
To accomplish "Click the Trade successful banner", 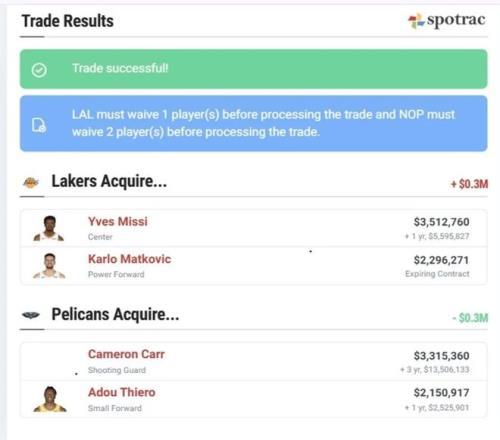I will [254, 69].
